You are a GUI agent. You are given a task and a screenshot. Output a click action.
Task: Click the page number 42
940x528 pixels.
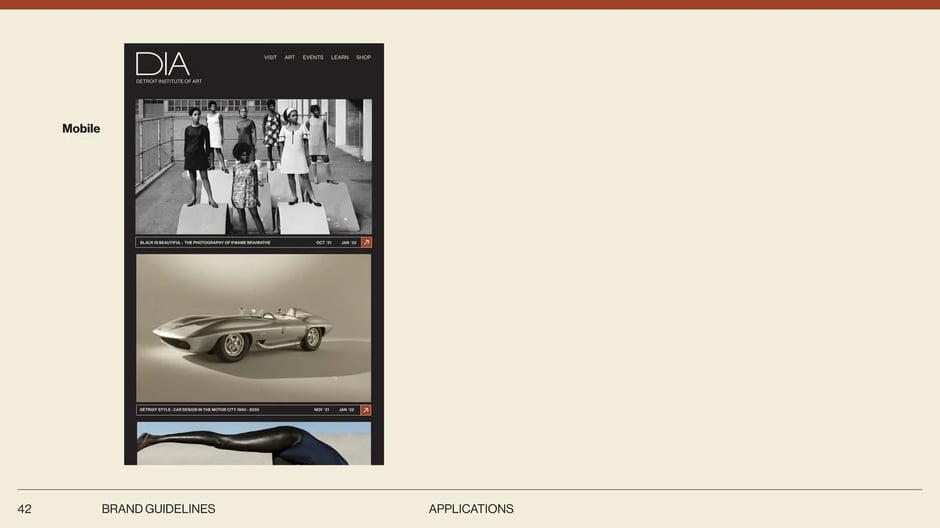(x=25, y=509)
